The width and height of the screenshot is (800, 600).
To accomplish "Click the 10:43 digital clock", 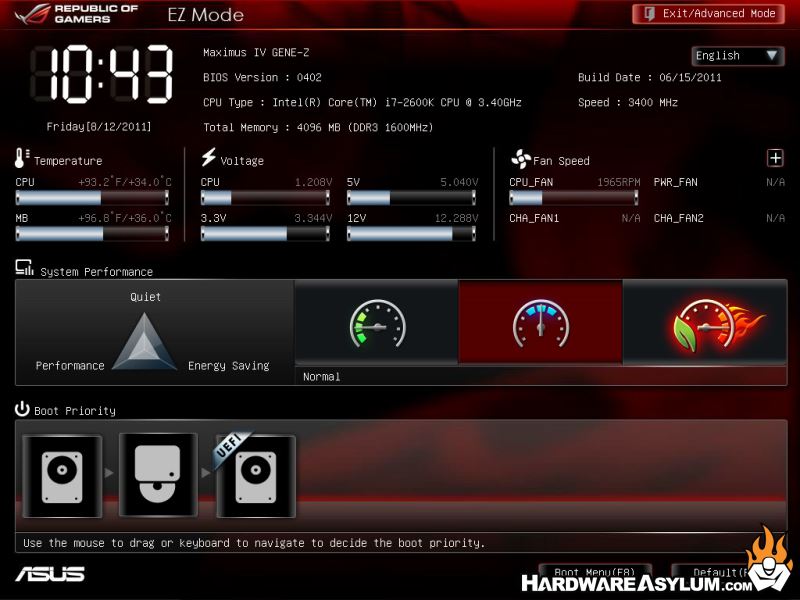I will (x=102, y=74).
